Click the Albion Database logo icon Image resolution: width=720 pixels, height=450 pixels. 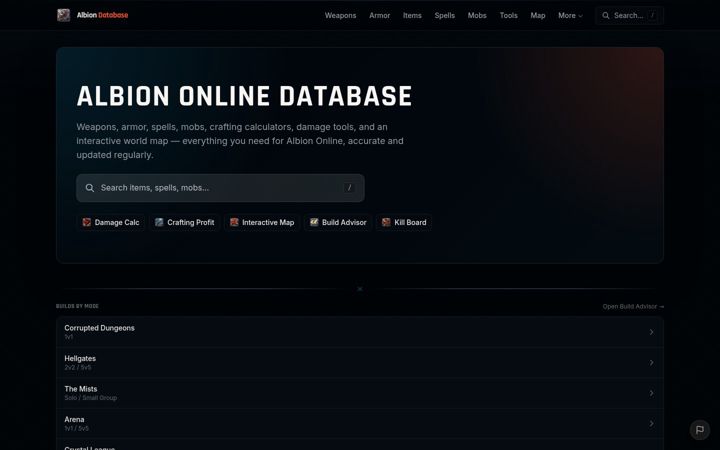click(x=63, y=15)
